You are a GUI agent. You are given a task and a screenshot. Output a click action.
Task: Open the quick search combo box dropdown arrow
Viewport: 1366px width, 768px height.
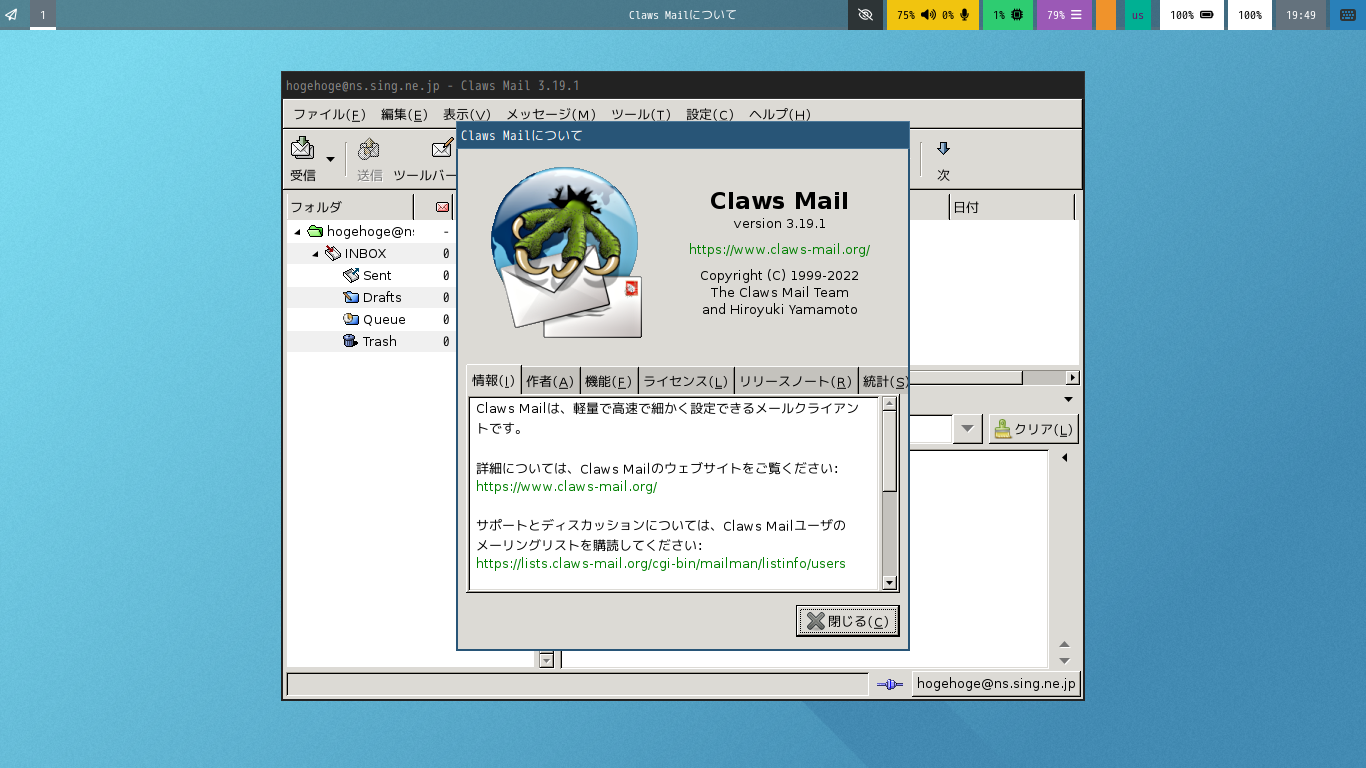(x=967, y=429)
